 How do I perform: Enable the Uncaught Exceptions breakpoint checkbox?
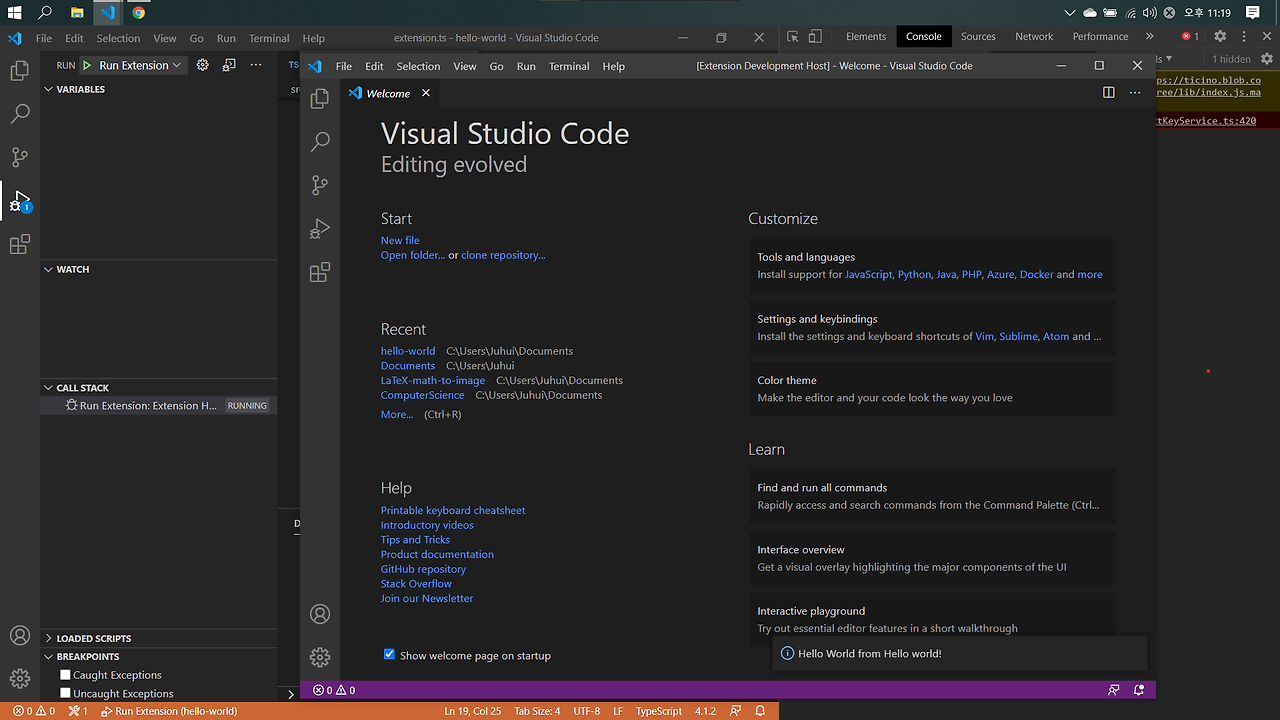coord(66,693)
